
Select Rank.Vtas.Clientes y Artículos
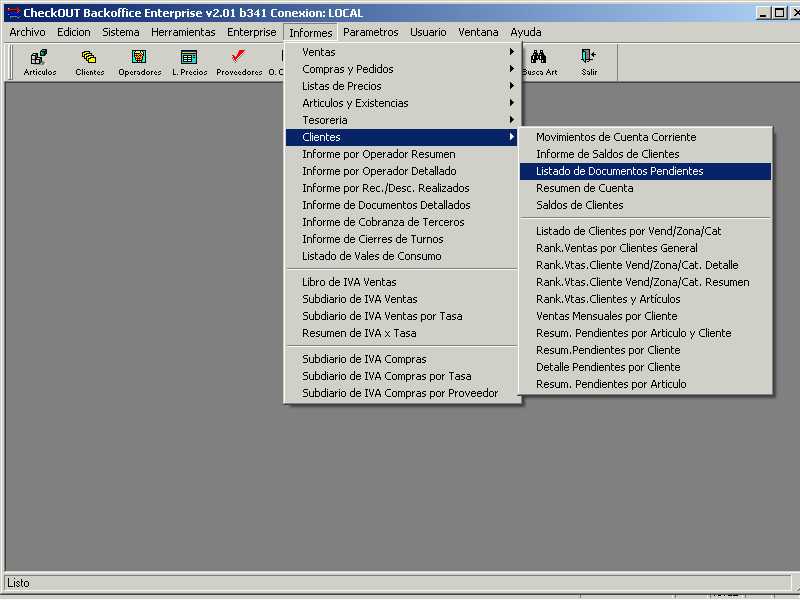pos(645,299)
